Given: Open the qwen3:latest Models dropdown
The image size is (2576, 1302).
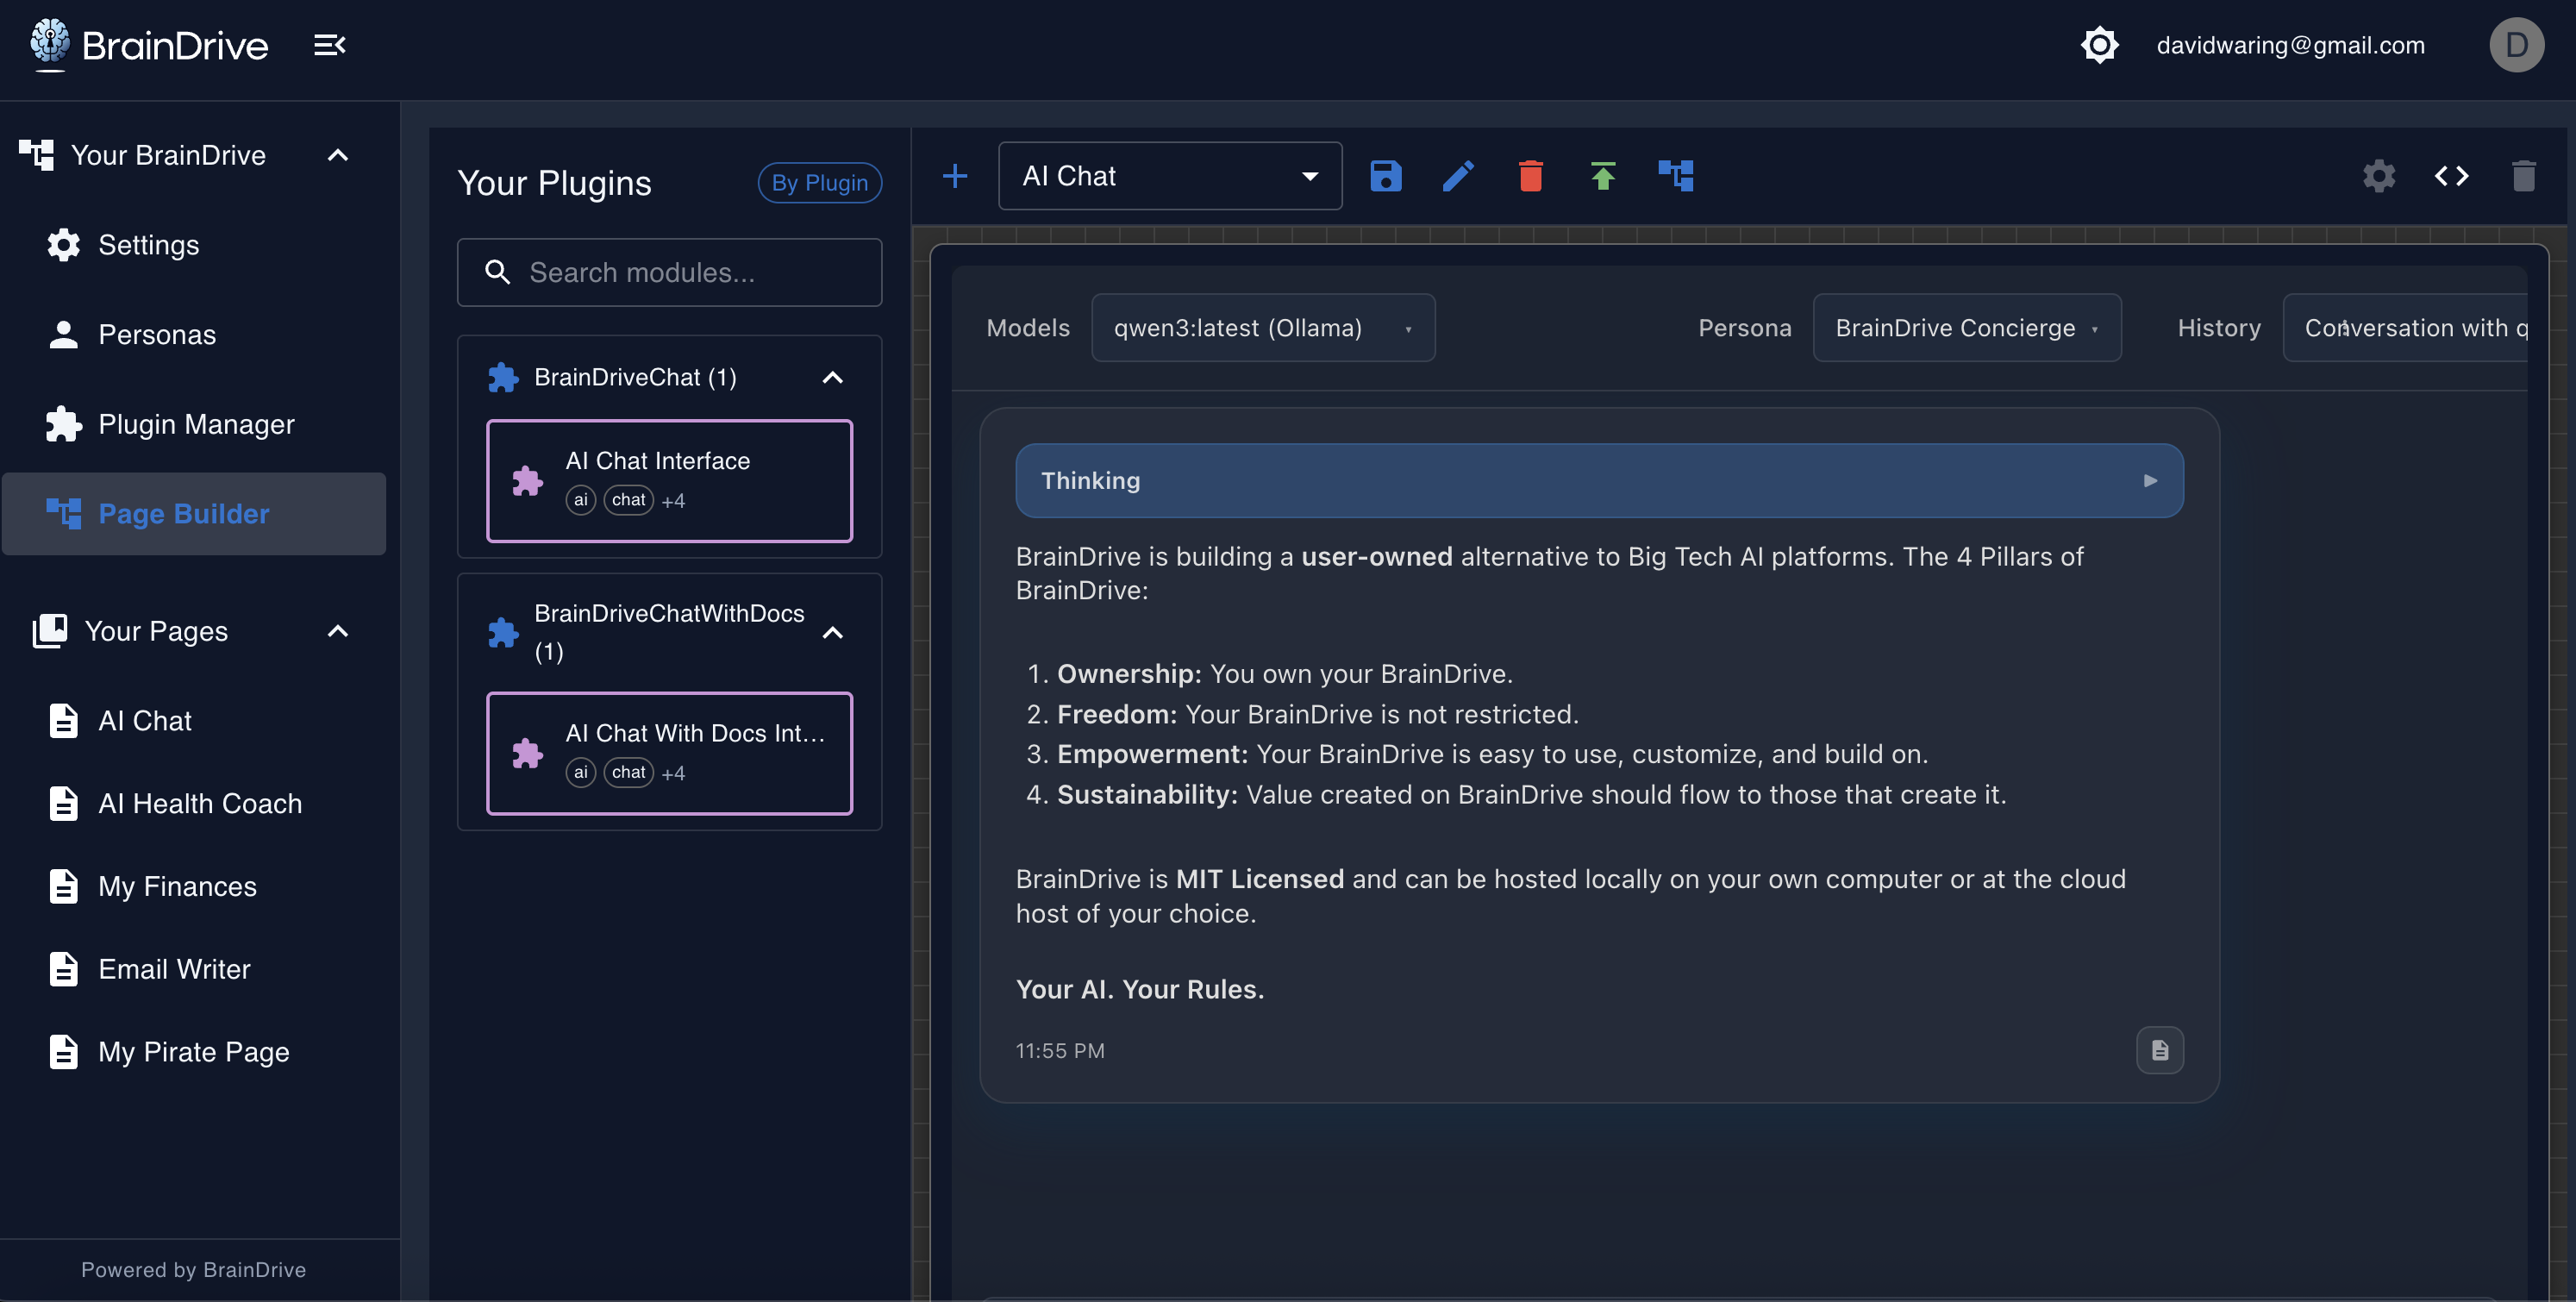Looking at the screenshot, I should pos(1262,328).
